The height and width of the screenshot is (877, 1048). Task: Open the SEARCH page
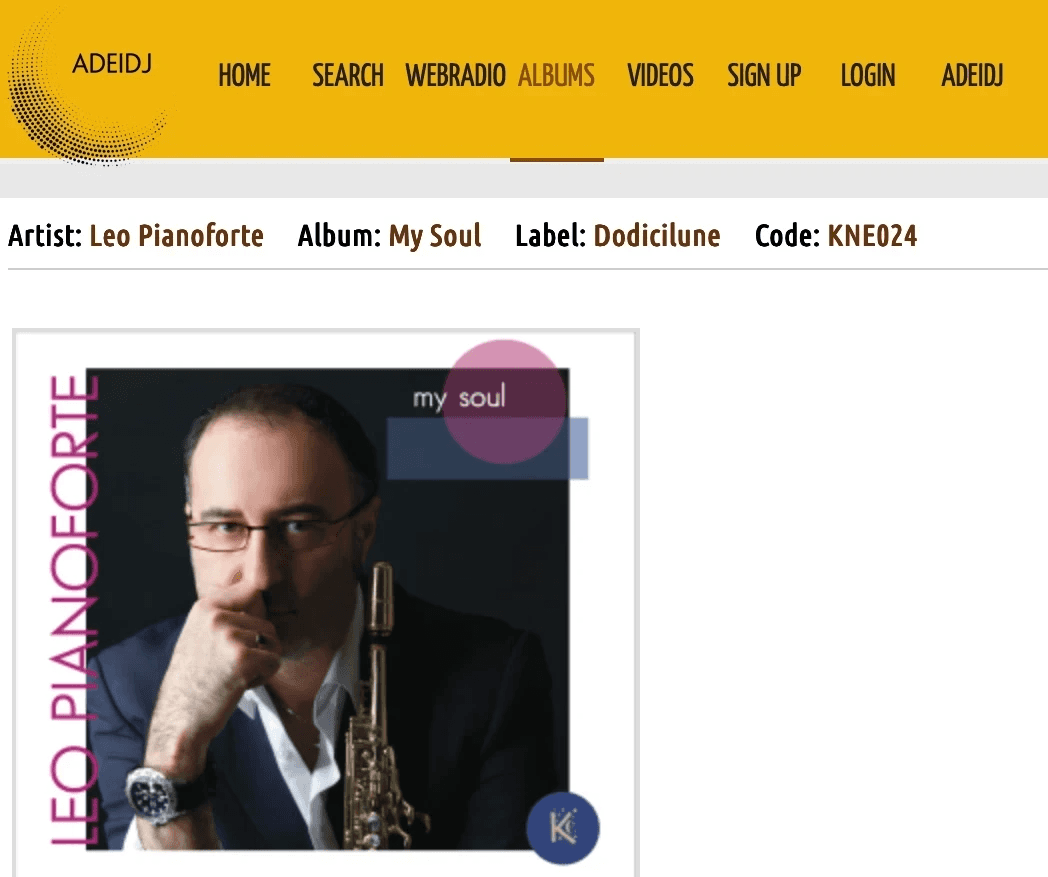click(x=348, y=75)
